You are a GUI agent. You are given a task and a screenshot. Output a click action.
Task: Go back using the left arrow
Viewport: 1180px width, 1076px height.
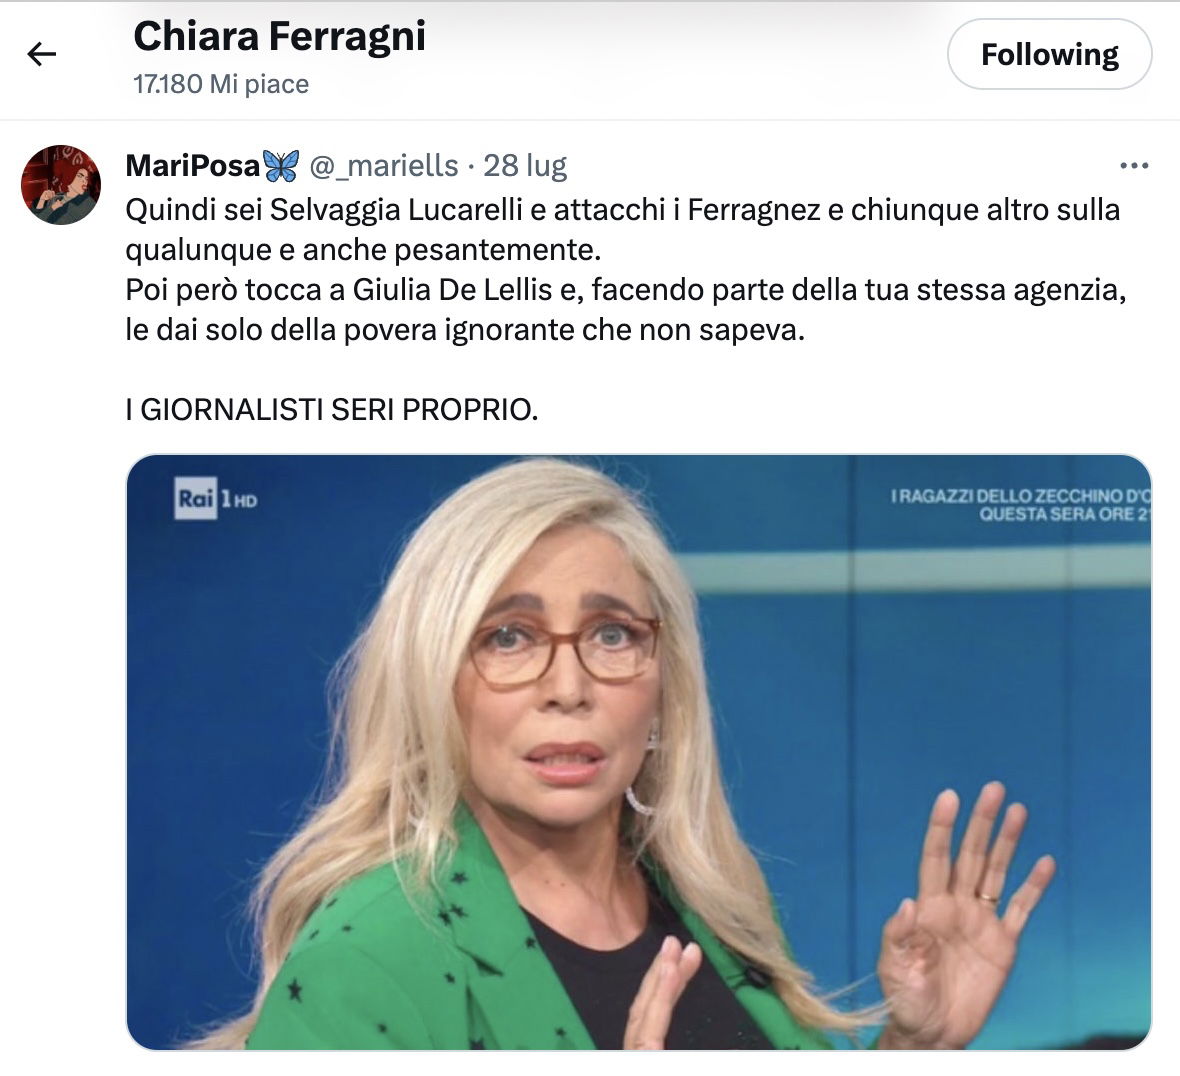click(41, 53)
